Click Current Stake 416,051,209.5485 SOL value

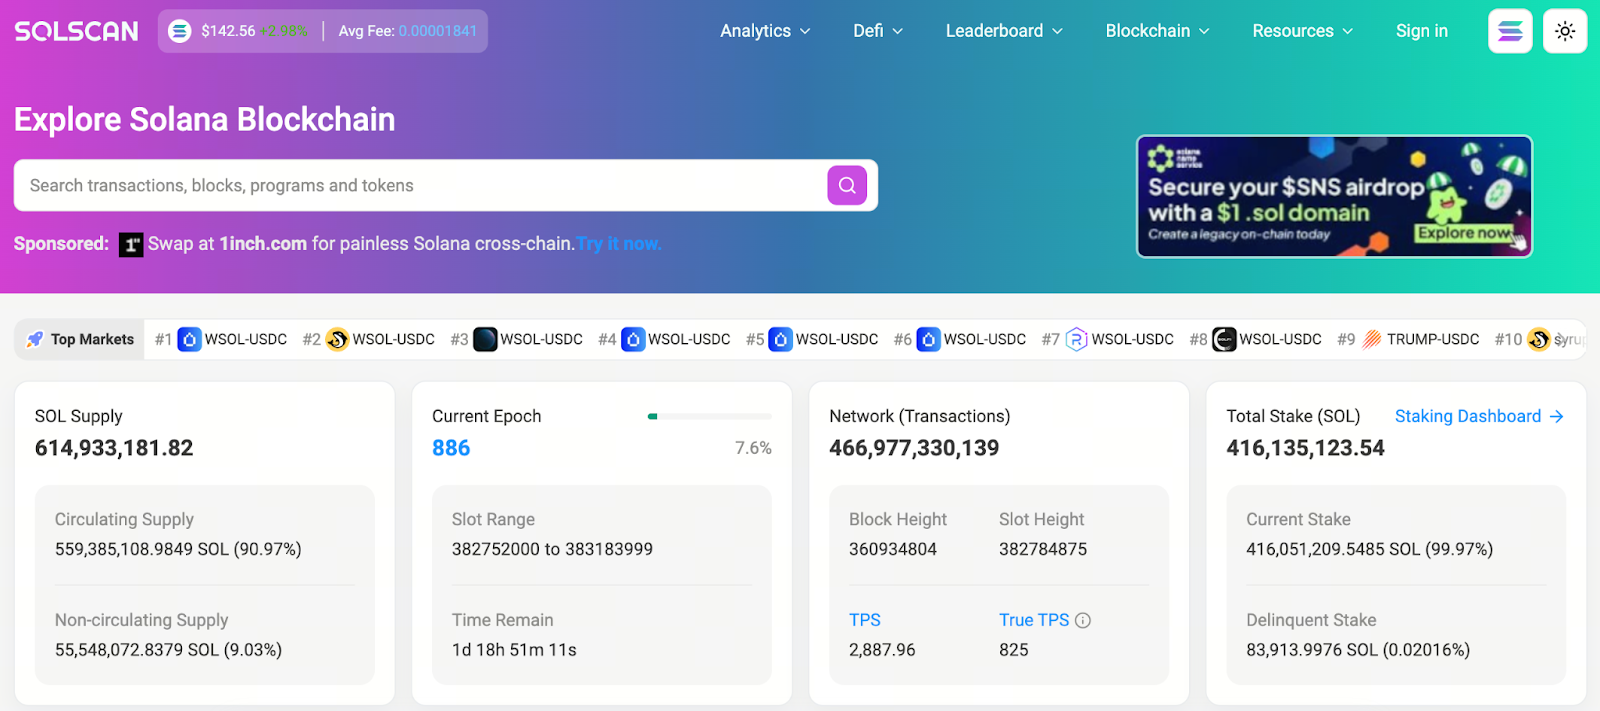tap(1370, 549)
